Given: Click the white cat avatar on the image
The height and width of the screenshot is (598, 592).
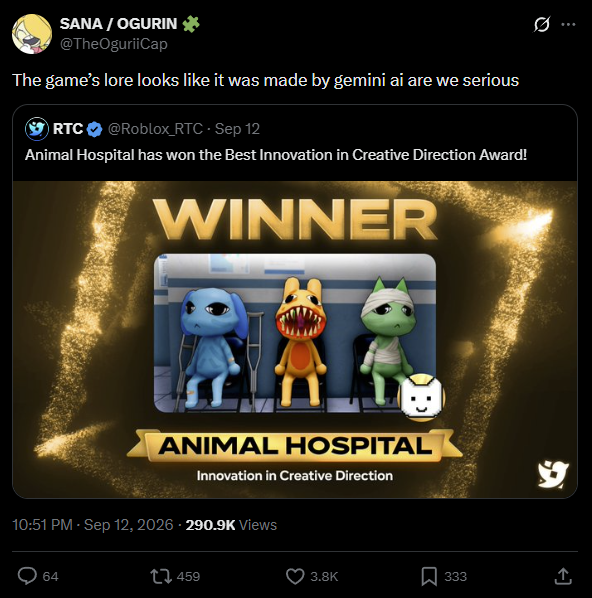Looking at the screenshot, I should pos(421,398).
